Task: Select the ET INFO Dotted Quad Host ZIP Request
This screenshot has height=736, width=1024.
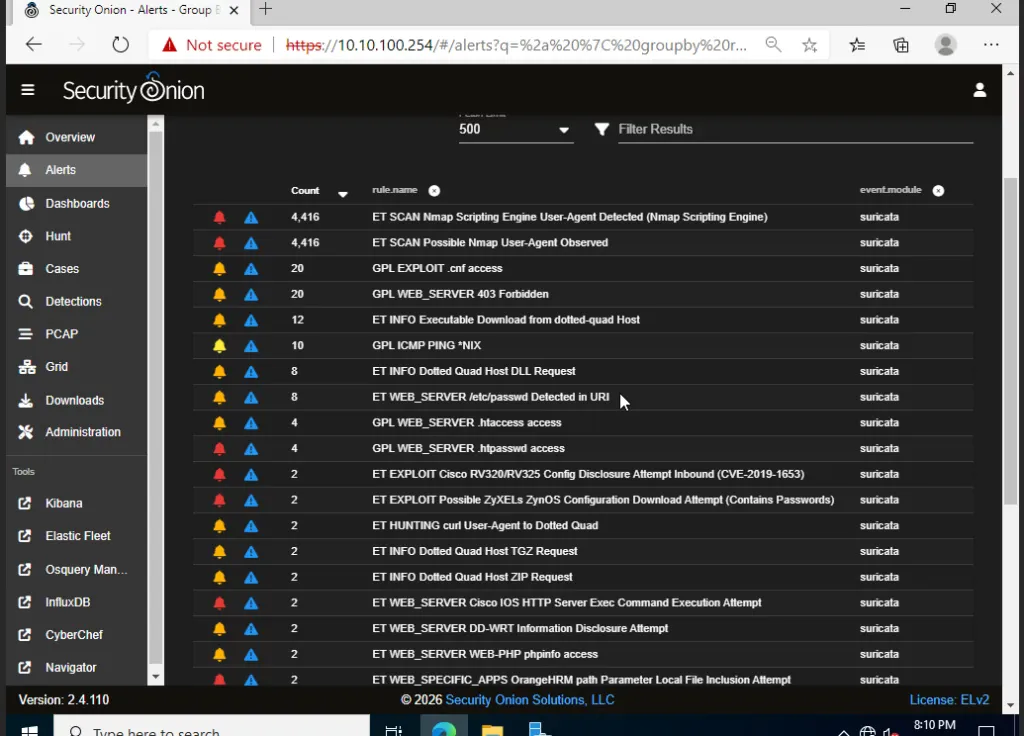Action: click(472, 577)
